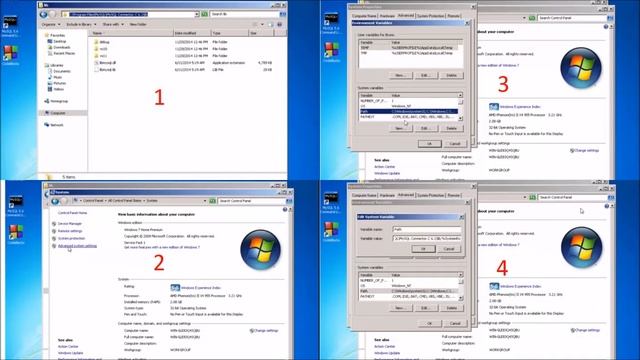Refresh the lib Explorer folder view
Screen dimensions: 640x360
point(204,14)
